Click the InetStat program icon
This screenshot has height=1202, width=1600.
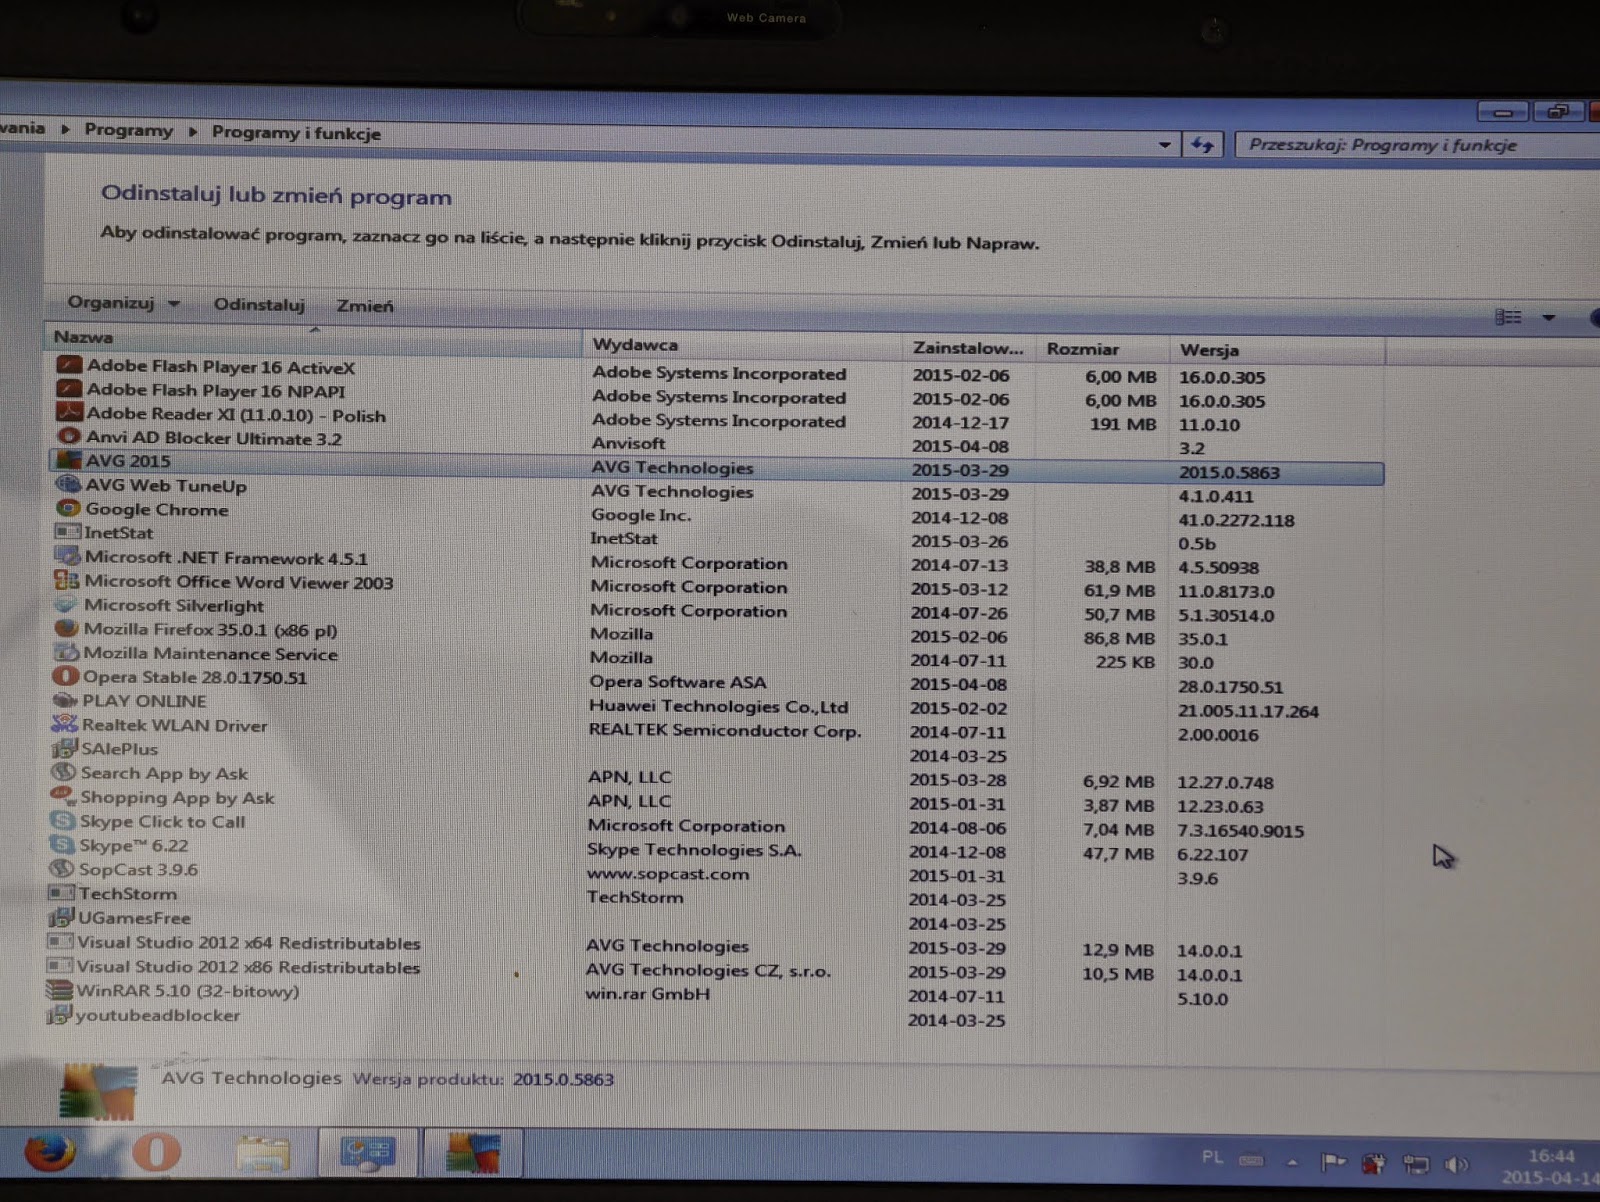(67, 532)
